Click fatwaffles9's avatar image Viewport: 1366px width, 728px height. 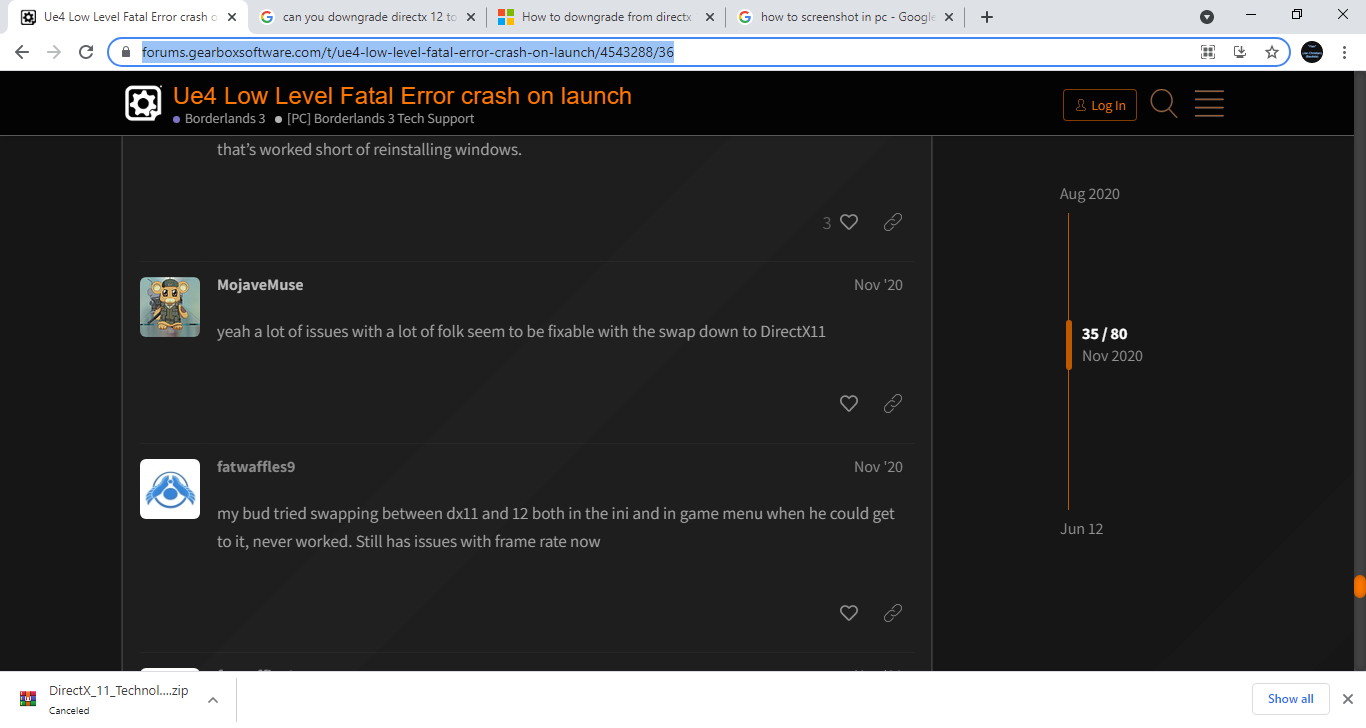[170, 489]
